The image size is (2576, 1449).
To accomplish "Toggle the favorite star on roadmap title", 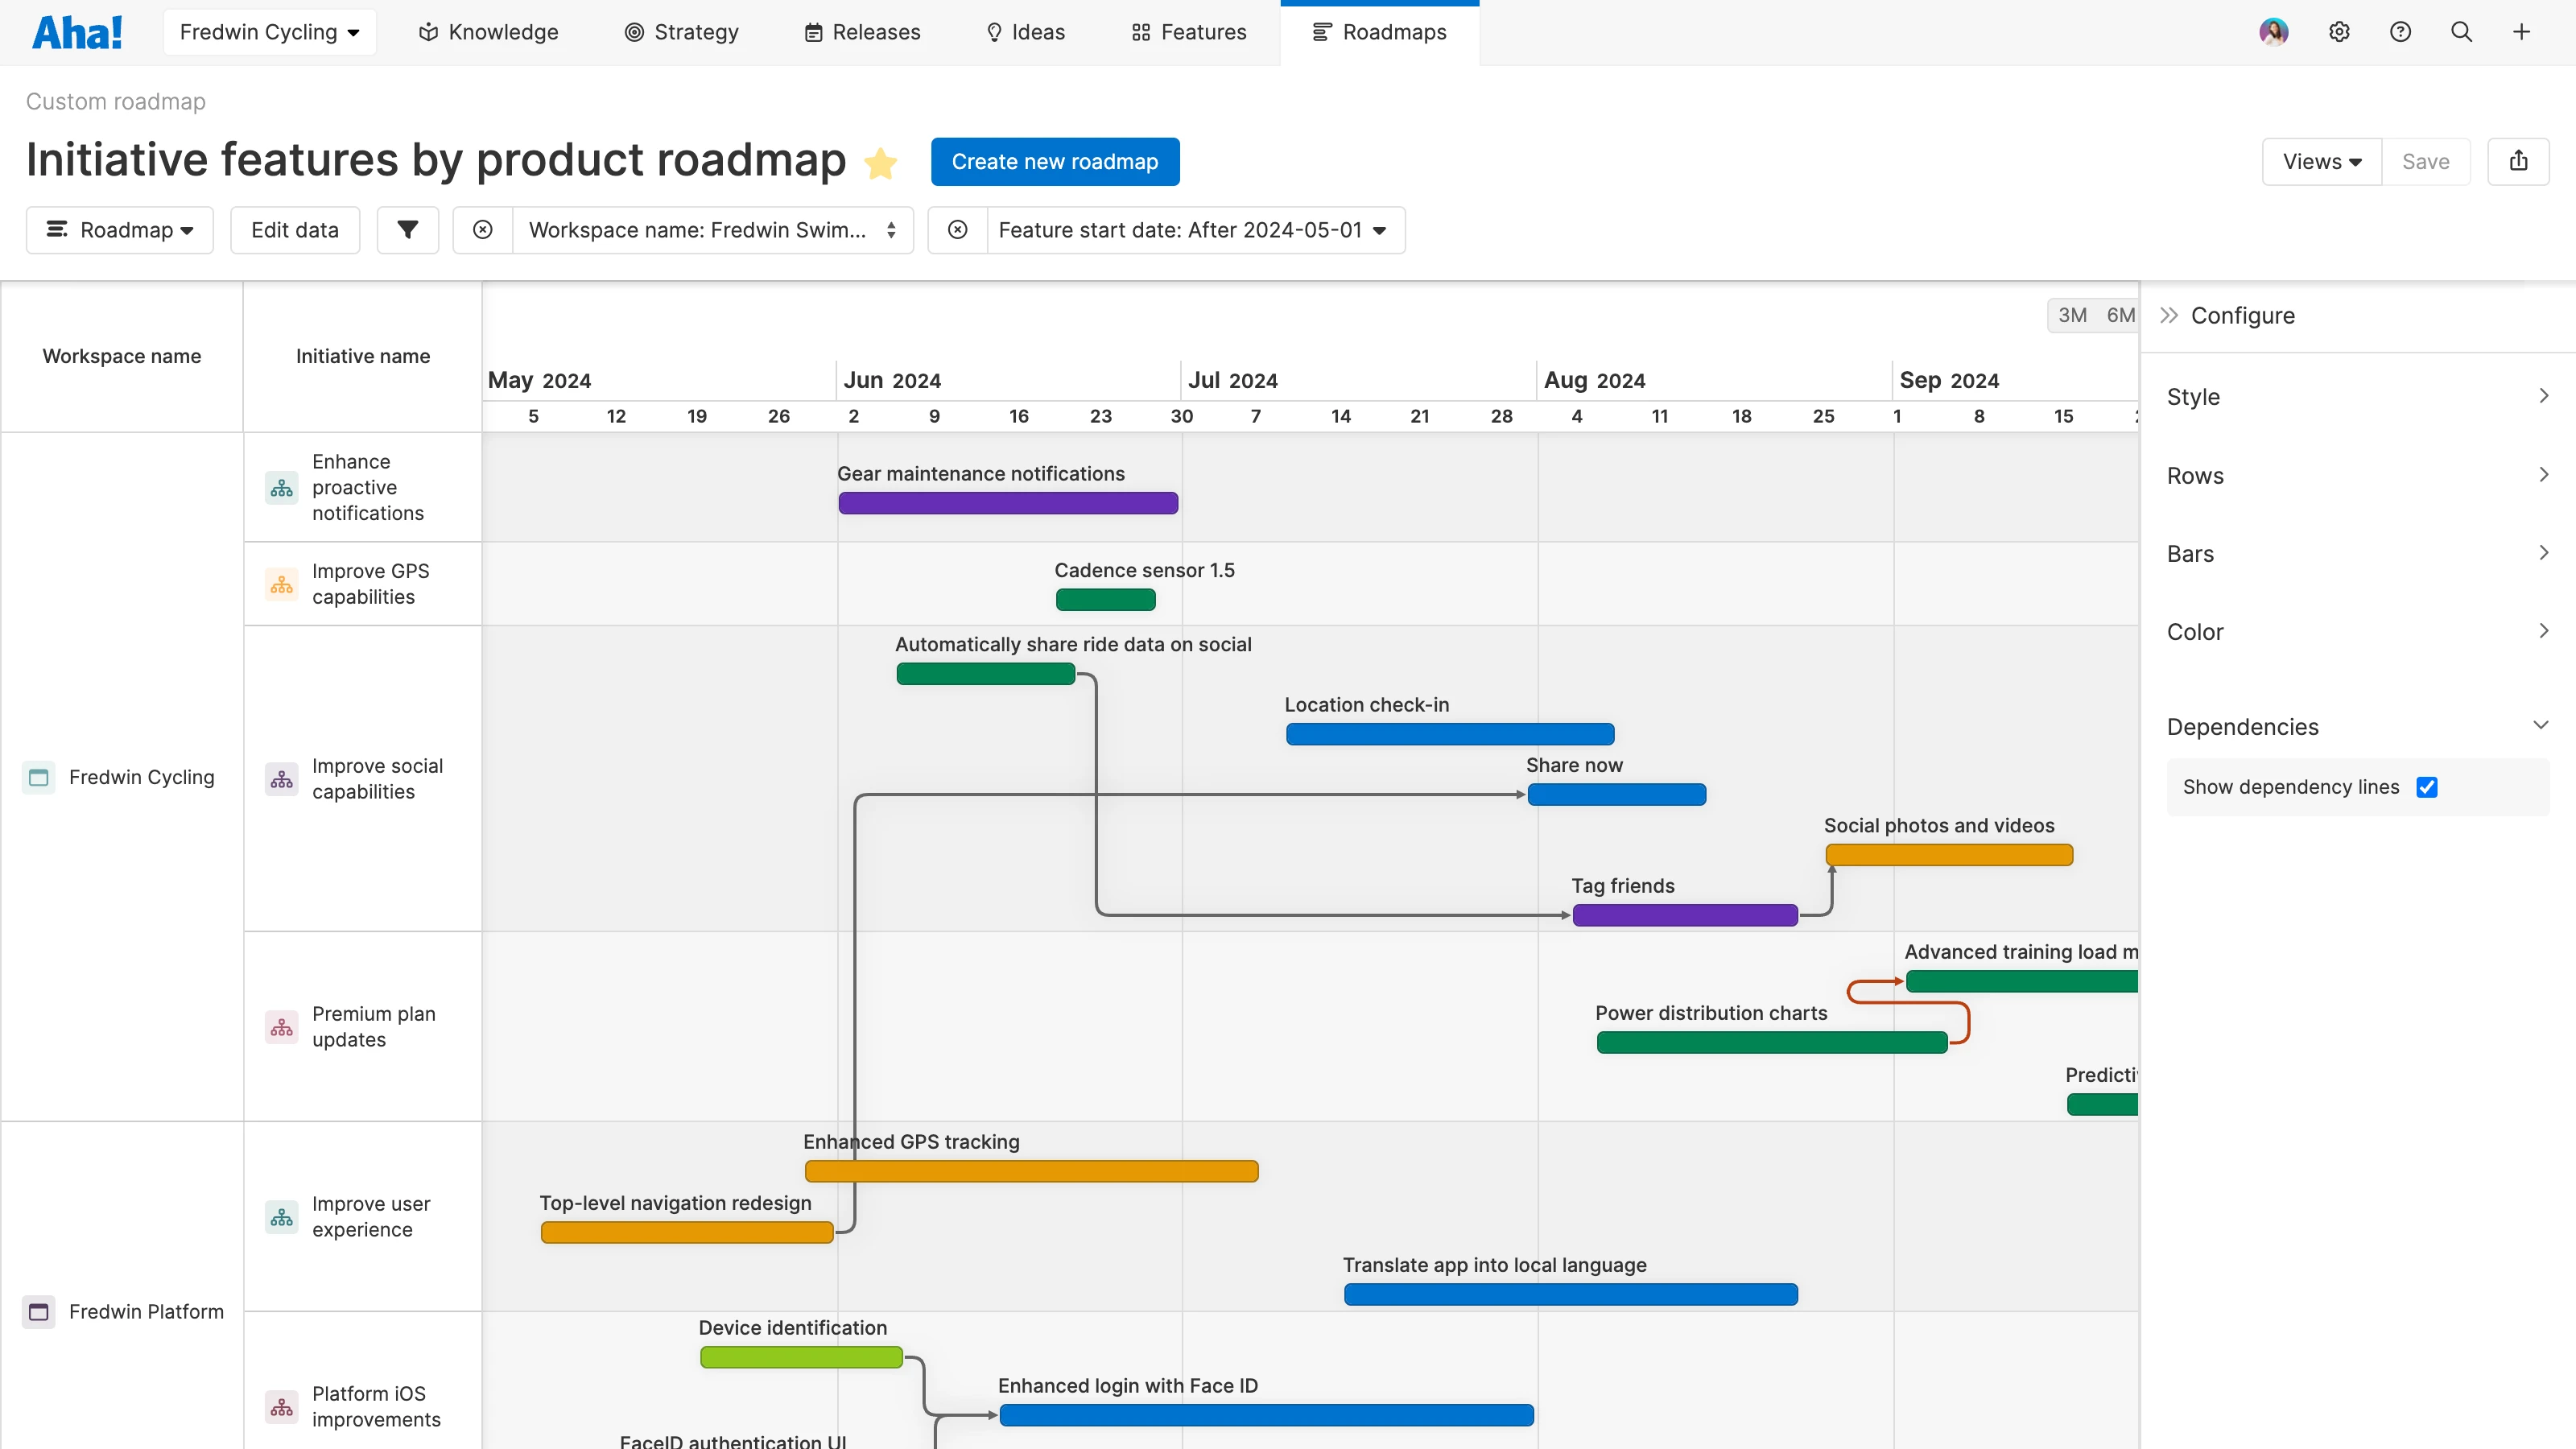I will pyautogui.click(x=881, y=162).
